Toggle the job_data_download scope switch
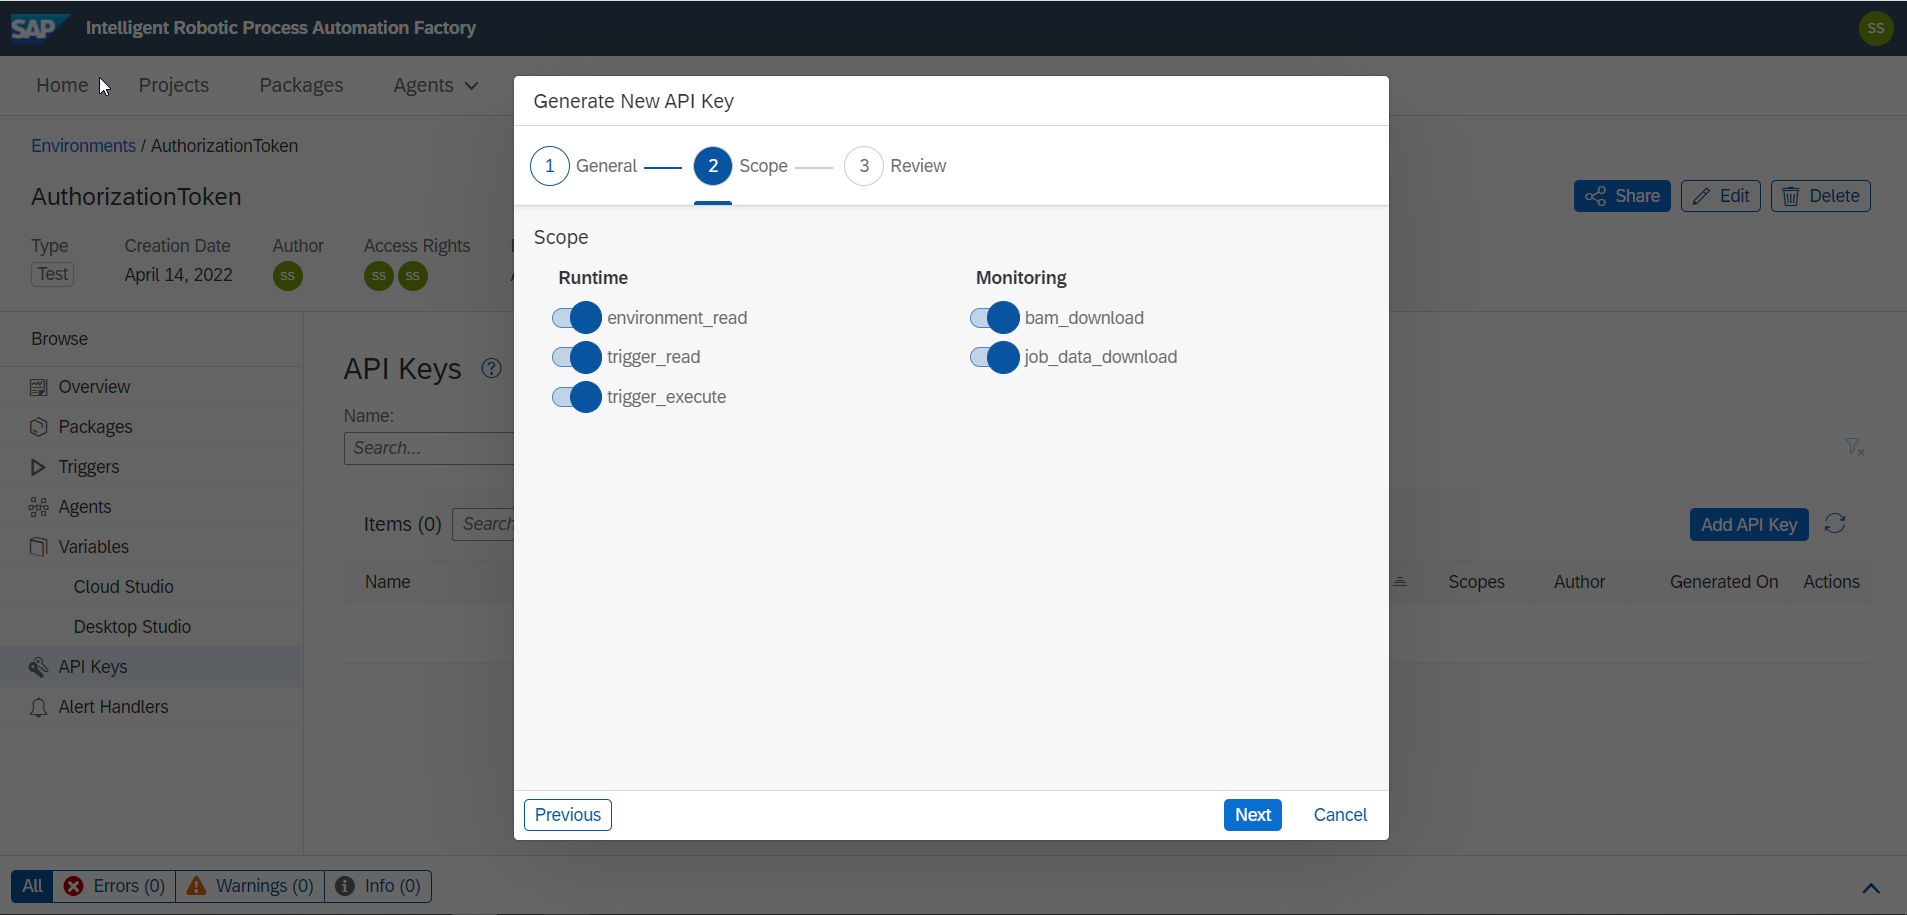The width and height of the screenshot is (1907, 915). [995, 357]
